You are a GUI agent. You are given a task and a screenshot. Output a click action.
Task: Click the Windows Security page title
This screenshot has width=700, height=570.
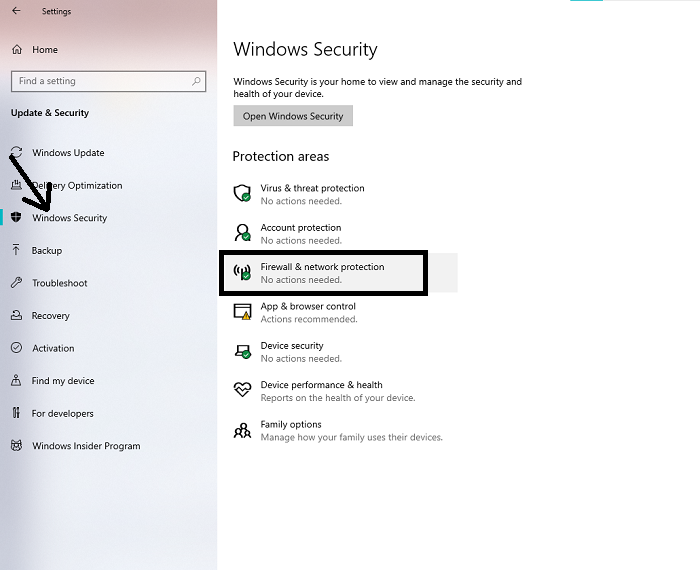click(x=305, y=49)
